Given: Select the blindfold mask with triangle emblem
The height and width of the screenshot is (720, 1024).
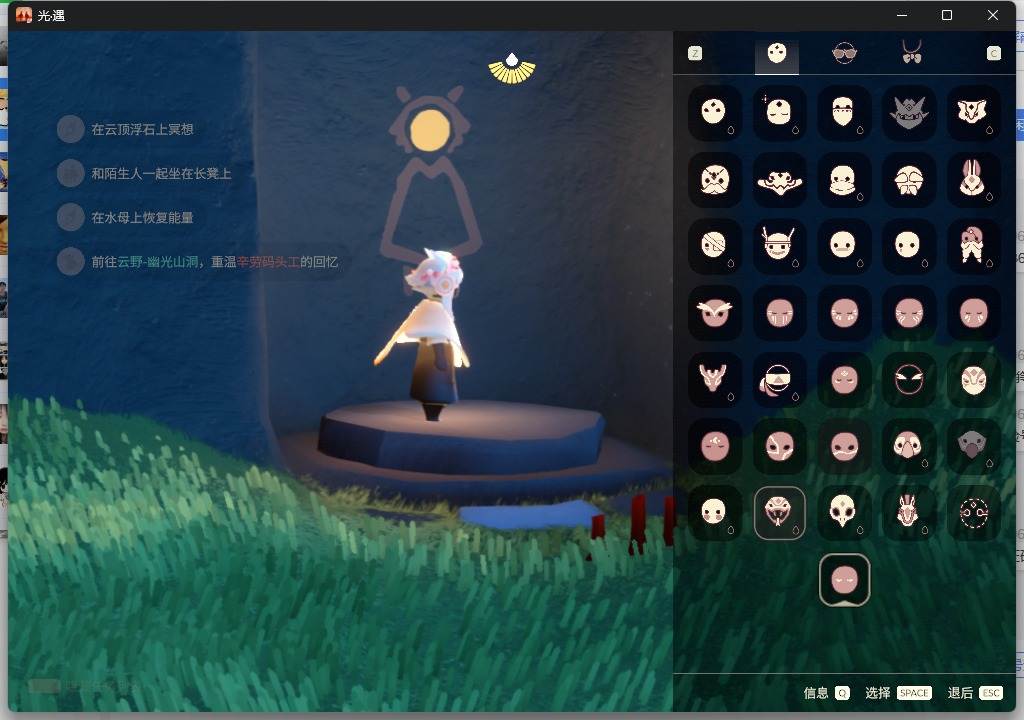Looking at the screenshot, I should point(779,380).
